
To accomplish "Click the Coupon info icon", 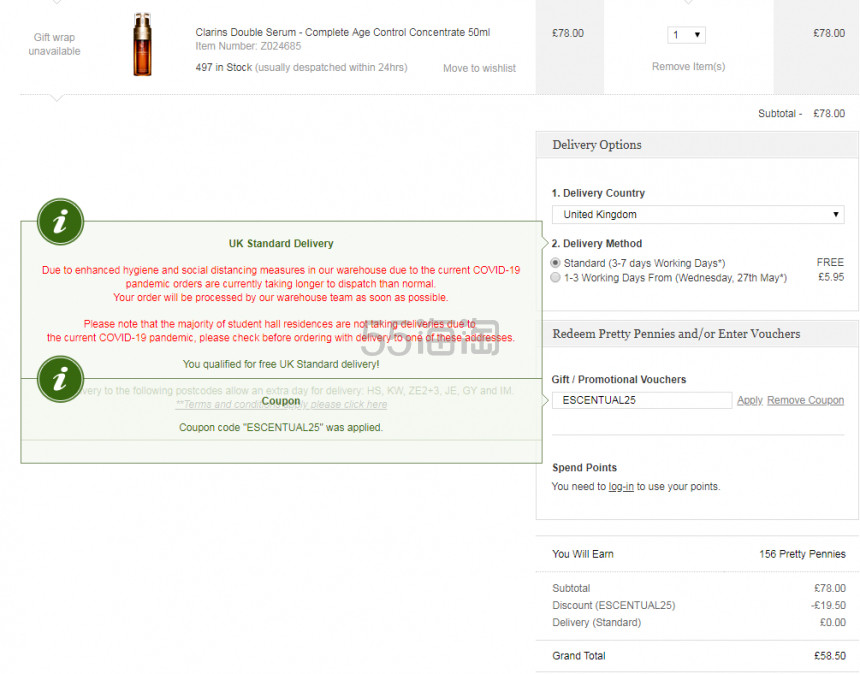I will [x=60, y=379].
